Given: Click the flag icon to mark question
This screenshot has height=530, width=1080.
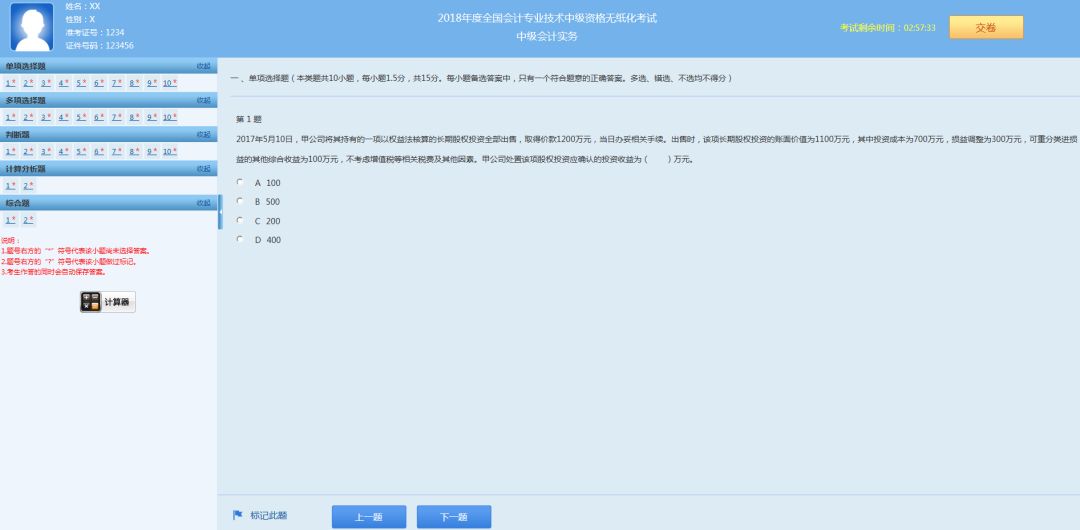Looking at the screenshot, I should pos(238,515).
